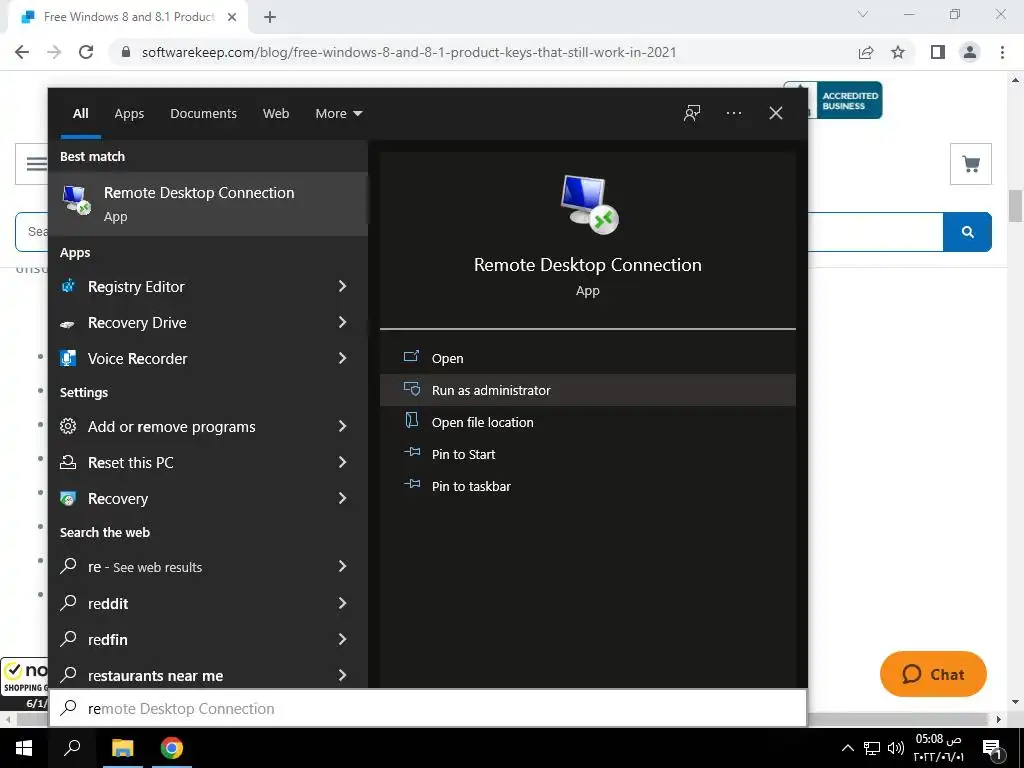Open a new Chrome tab

pyautogui.click(x=270, y=17)
